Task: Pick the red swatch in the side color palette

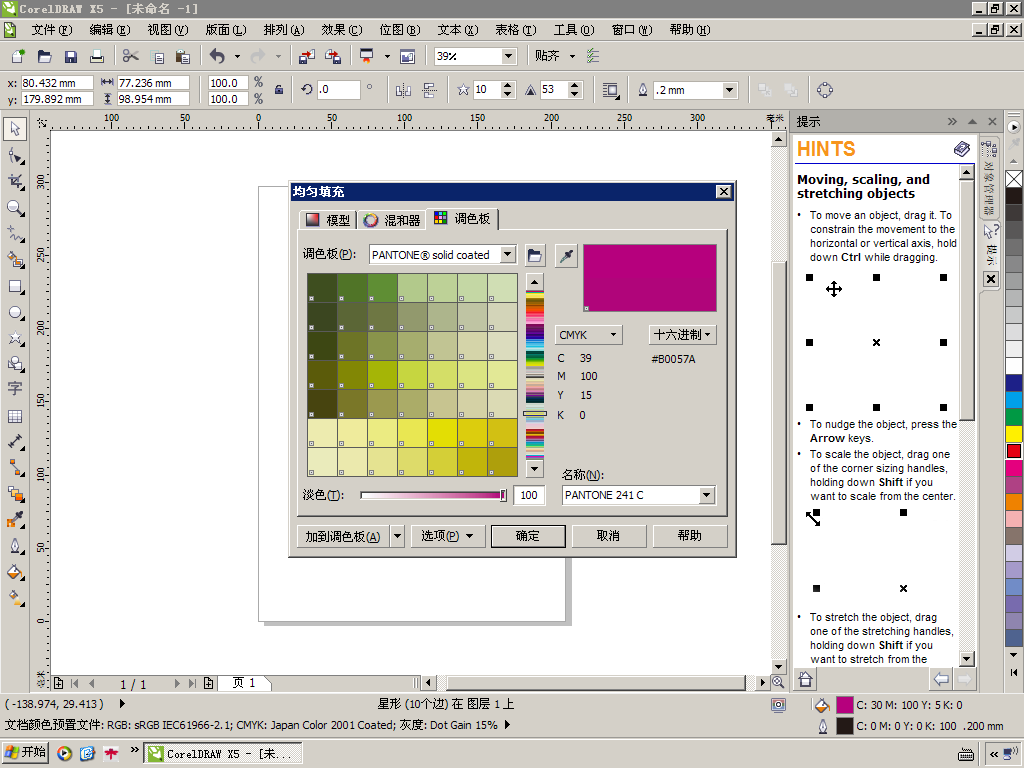Action: [1014, 451]
